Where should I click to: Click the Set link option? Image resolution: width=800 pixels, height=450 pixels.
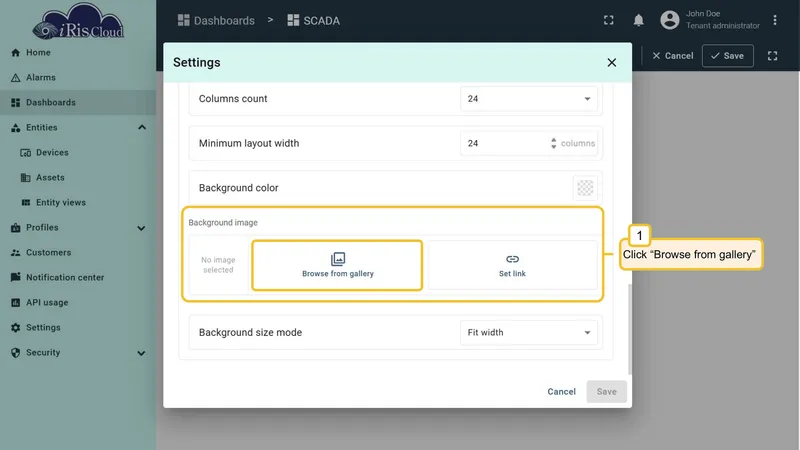coord(512,265)
